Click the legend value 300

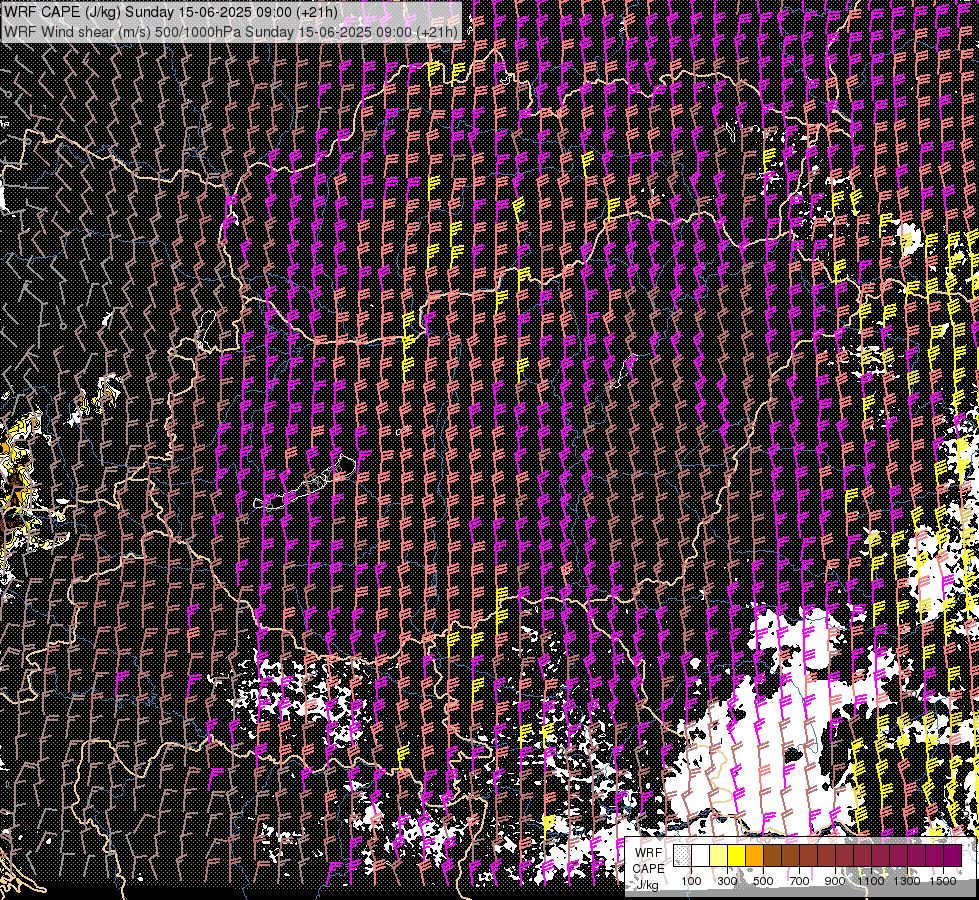[x=727, y=881]
